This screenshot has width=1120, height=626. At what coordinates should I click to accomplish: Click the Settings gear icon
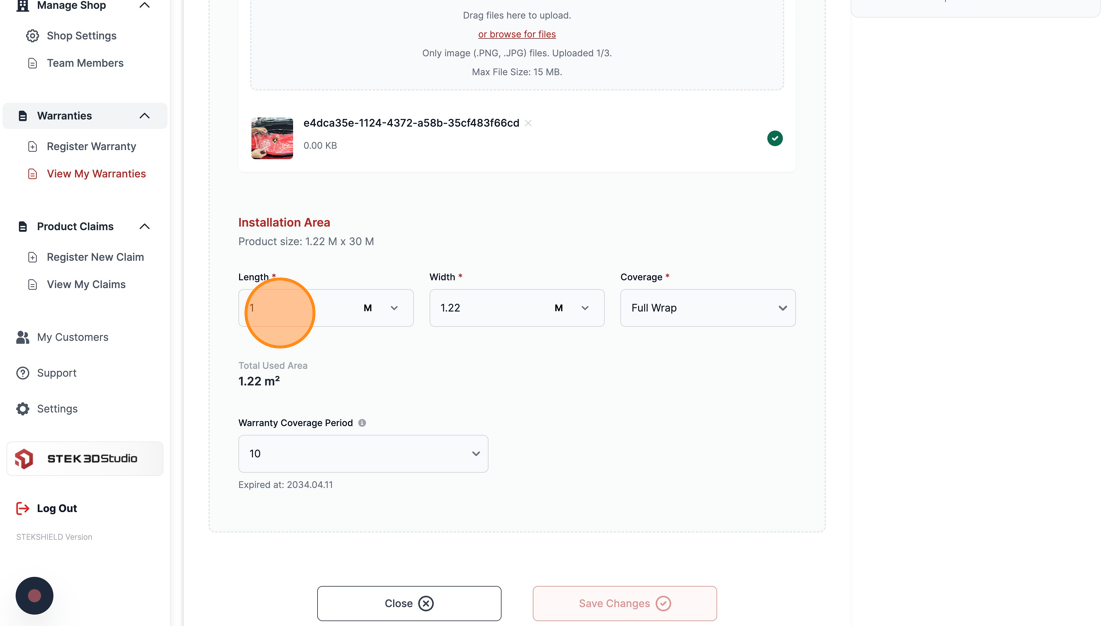click(x=23, y=409)
